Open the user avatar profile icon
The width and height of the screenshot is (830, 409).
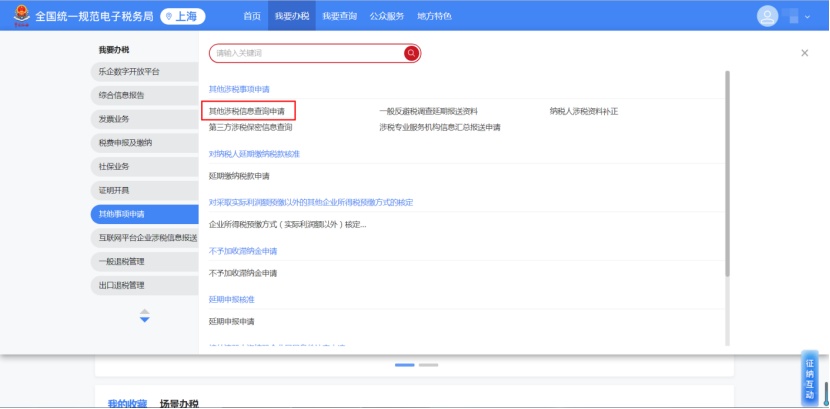767,16
